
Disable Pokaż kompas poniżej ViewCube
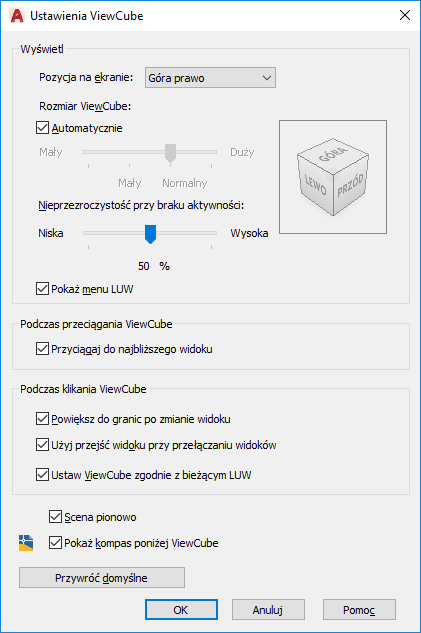click(55, 543)
